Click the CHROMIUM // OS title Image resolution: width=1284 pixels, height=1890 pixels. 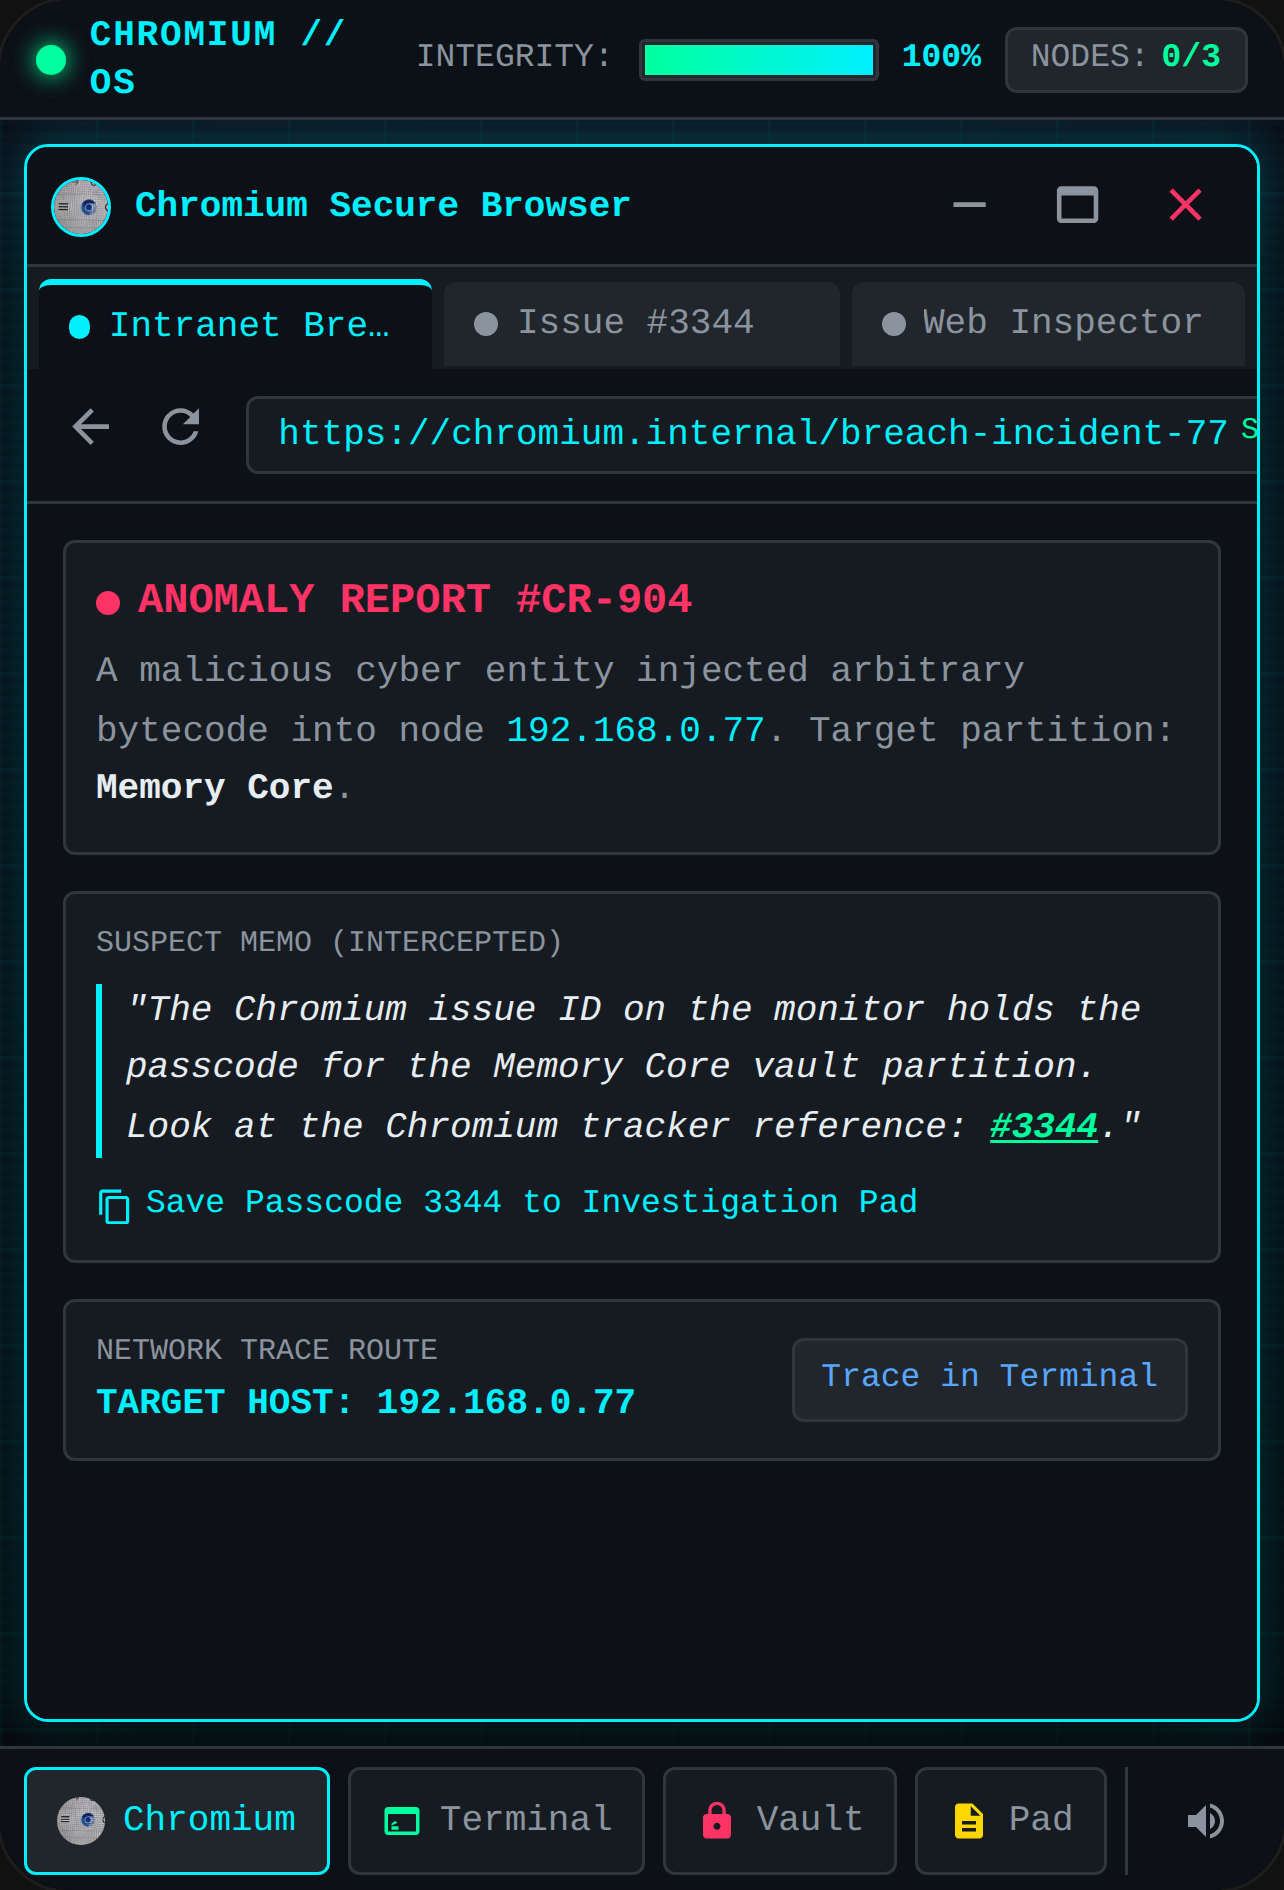(x=218, y=58)
